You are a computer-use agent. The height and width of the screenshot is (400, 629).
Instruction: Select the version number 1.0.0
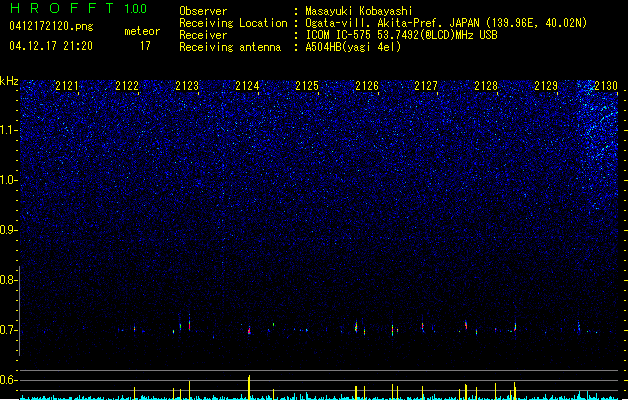(x=136, y=9)
